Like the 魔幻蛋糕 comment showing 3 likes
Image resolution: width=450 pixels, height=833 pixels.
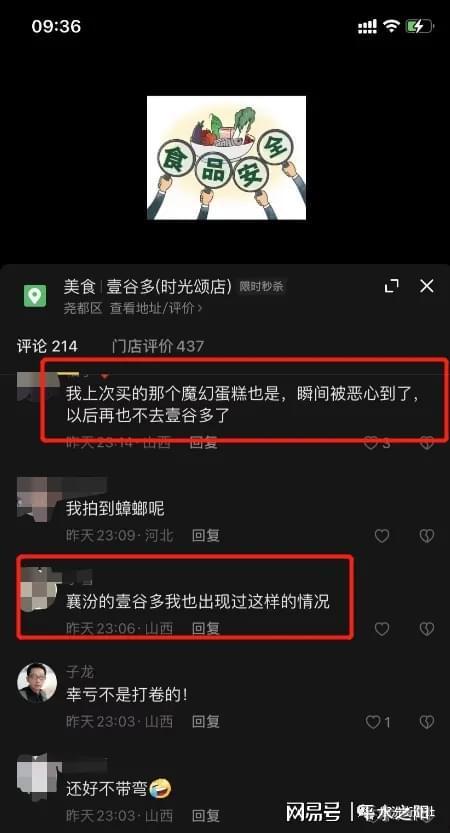coord(378,443)
